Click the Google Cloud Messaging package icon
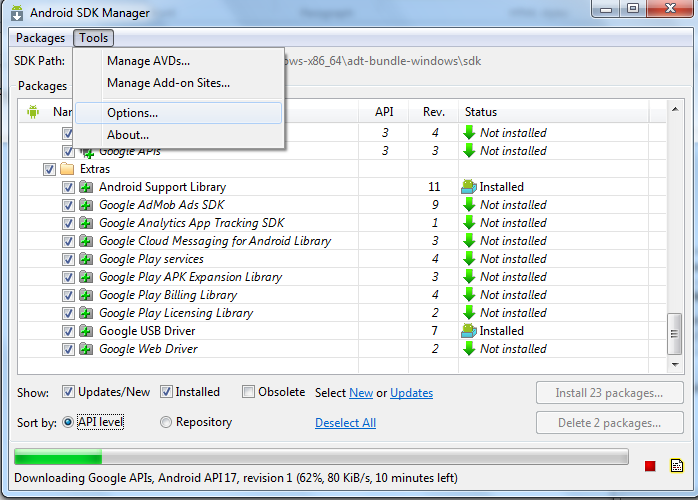Screen dimensions: 698x500 coord(86,241)
